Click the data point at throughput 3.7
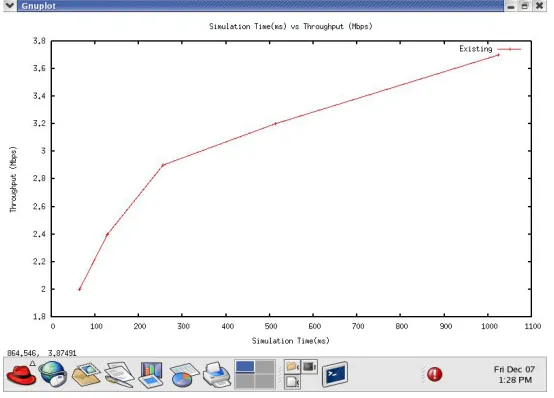The width and height of the screenshot is (554, 398). pyautogui.click(x=498, y=55)
